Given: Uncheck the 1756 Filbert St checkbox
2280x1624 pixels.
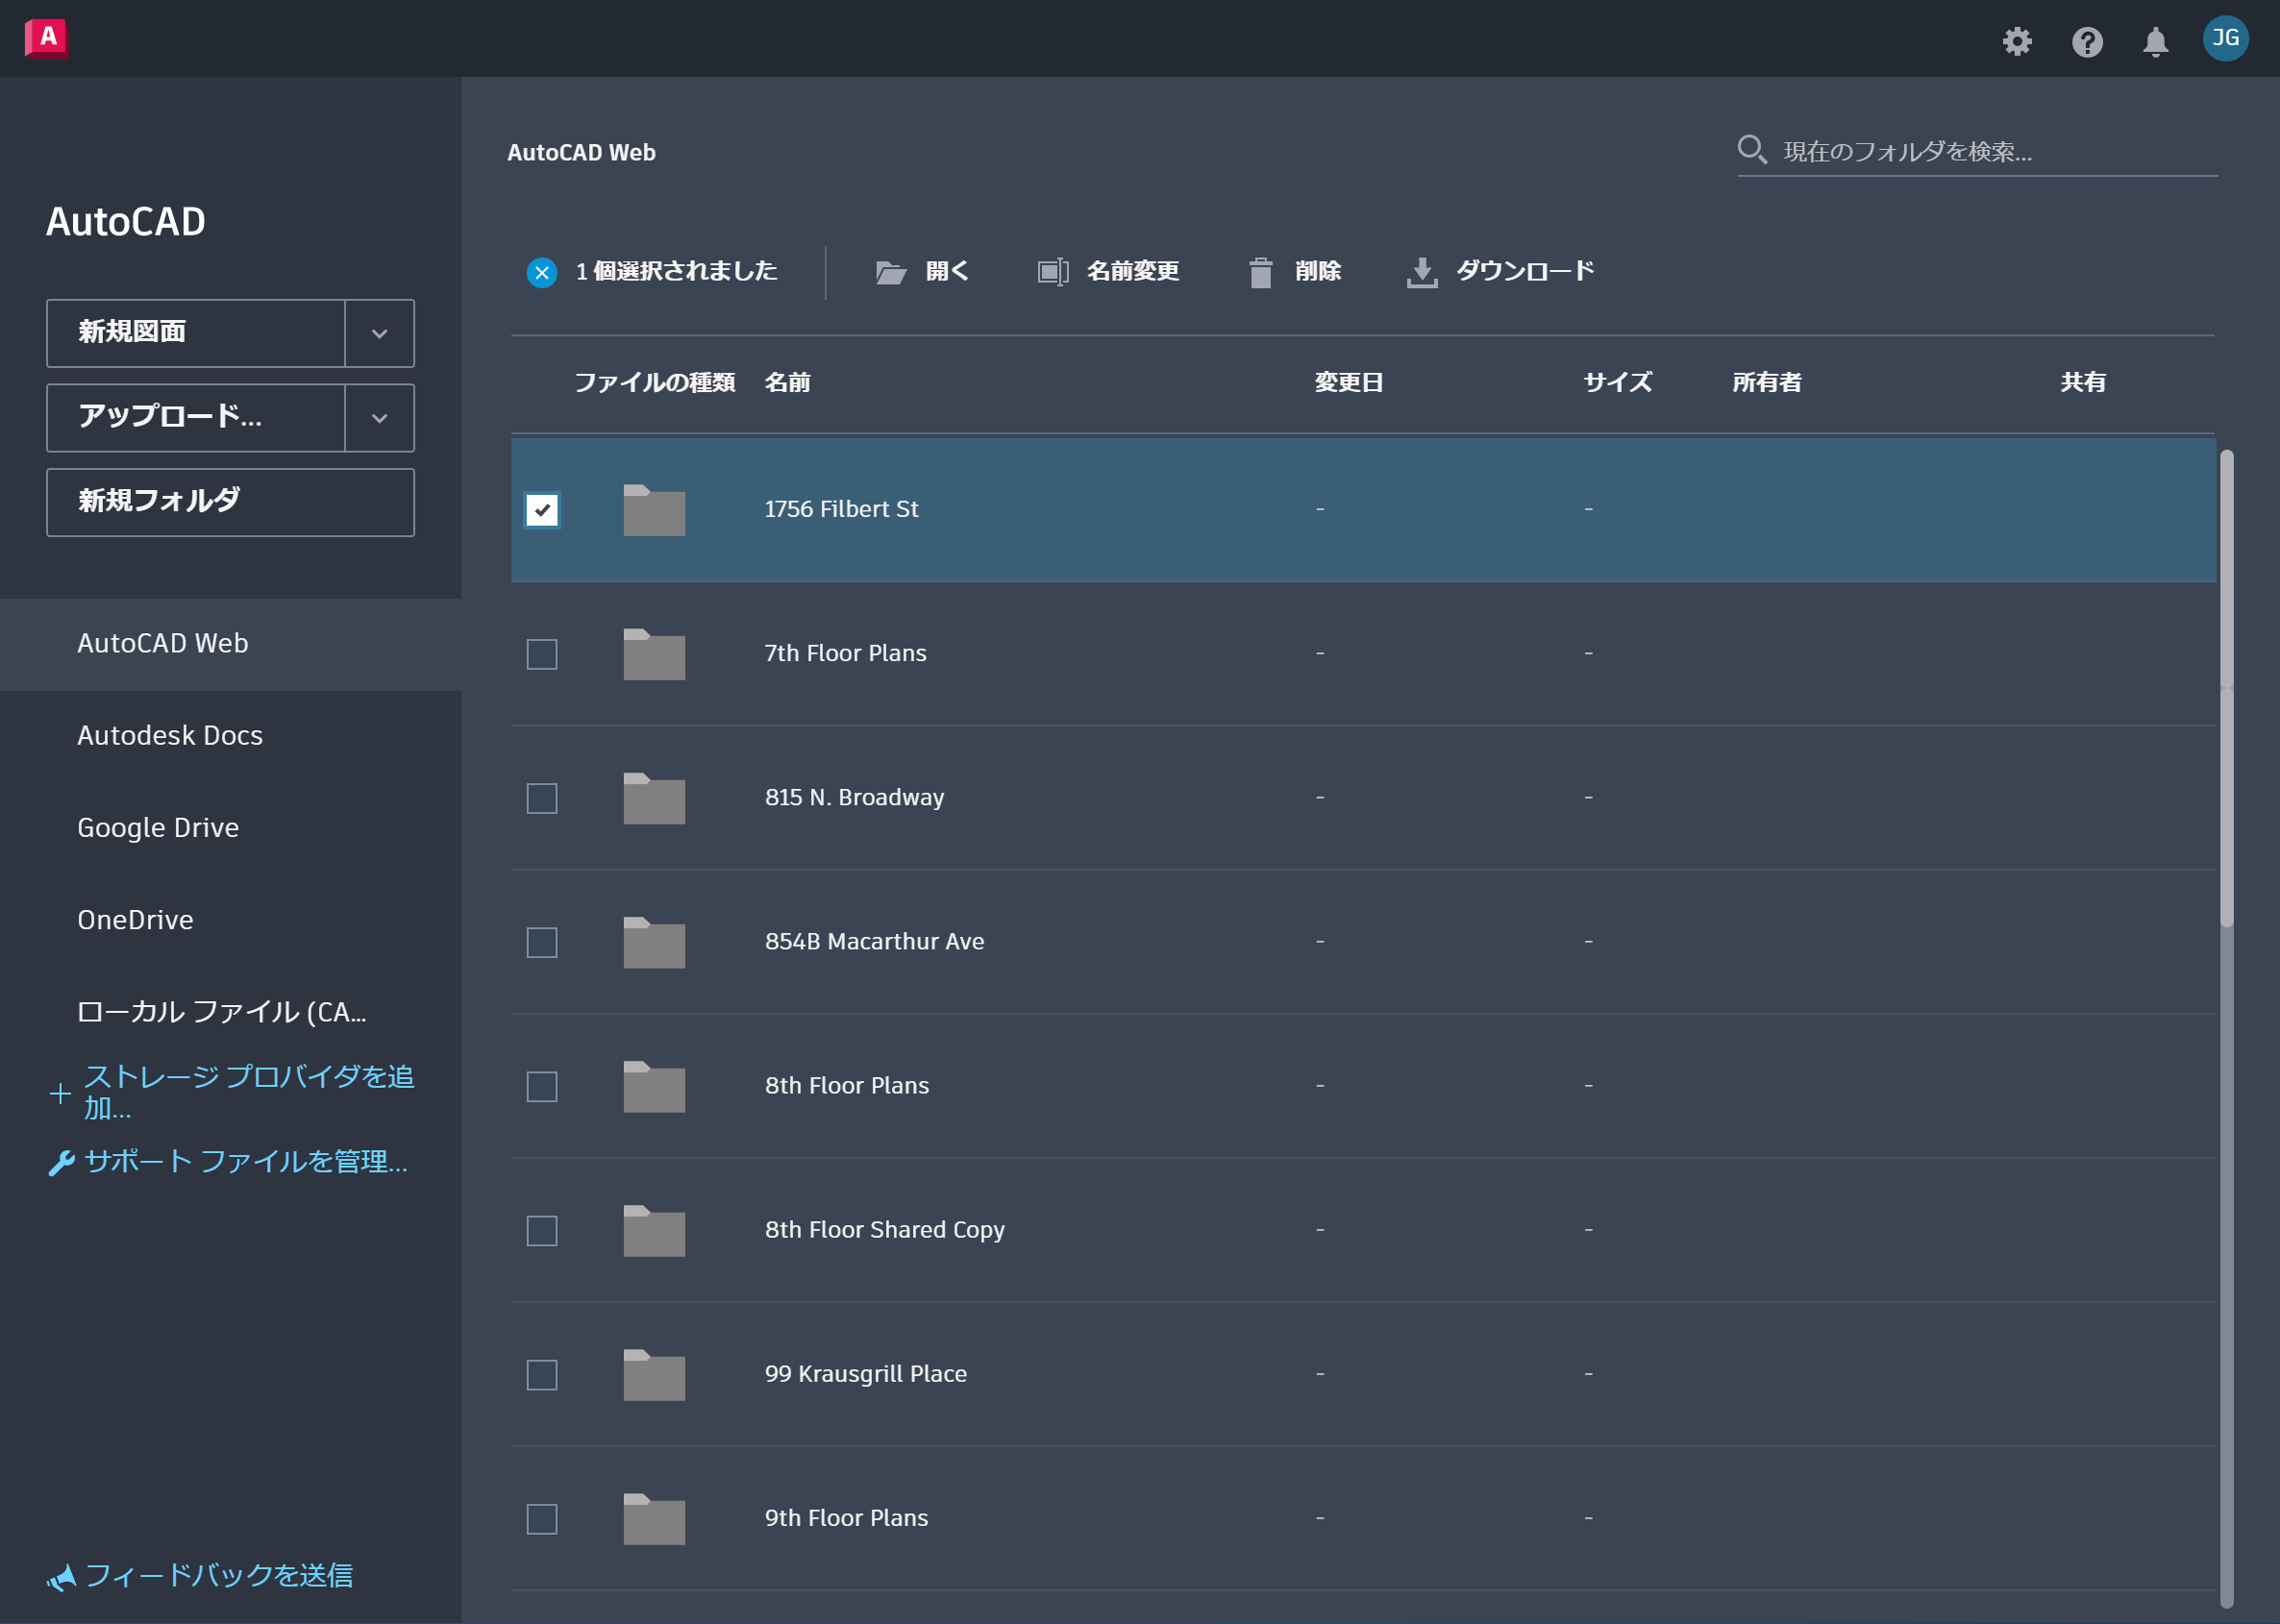Looking at the screenshot, I should pos(542,510).
